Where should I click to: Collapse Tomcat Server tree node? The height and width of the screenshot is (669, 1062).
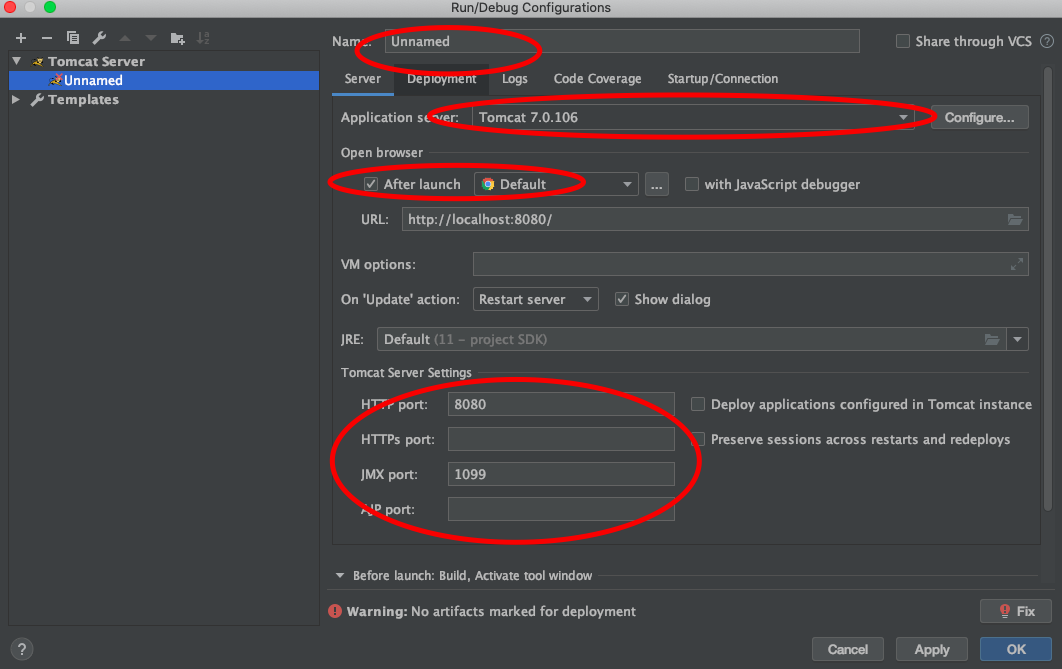(x=17, y=61)
